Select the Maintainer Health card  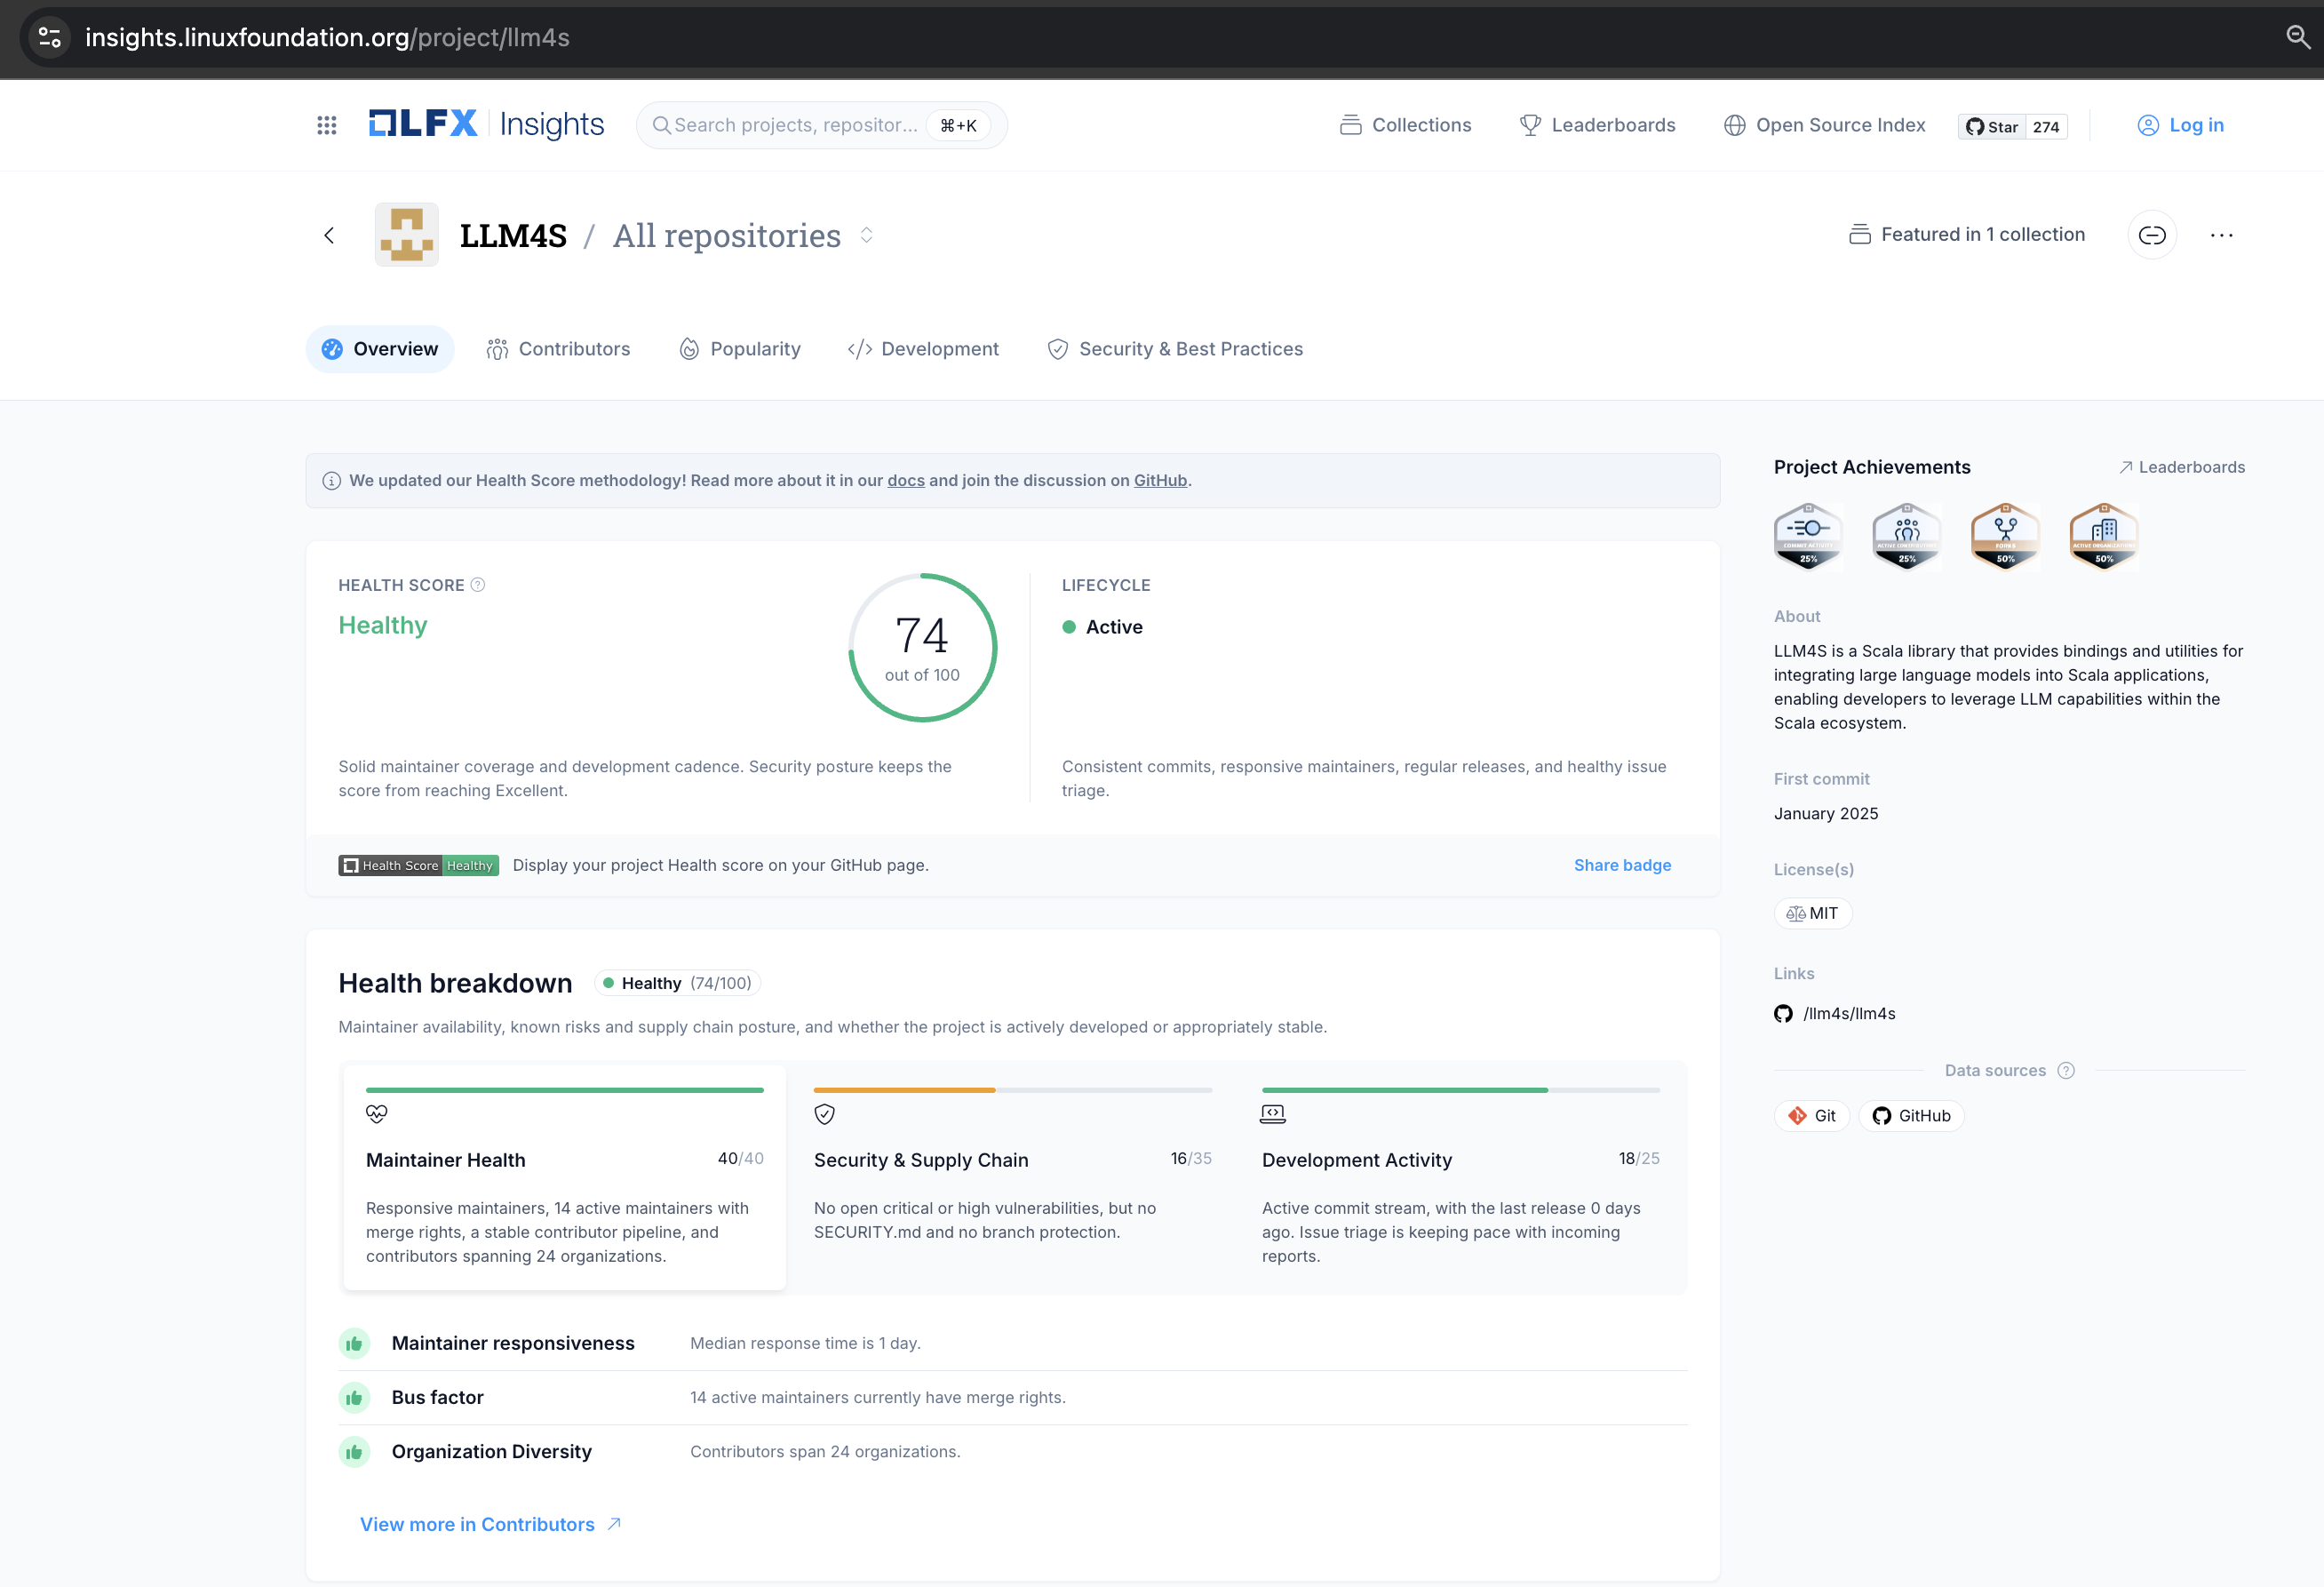tap(564, 1178)
